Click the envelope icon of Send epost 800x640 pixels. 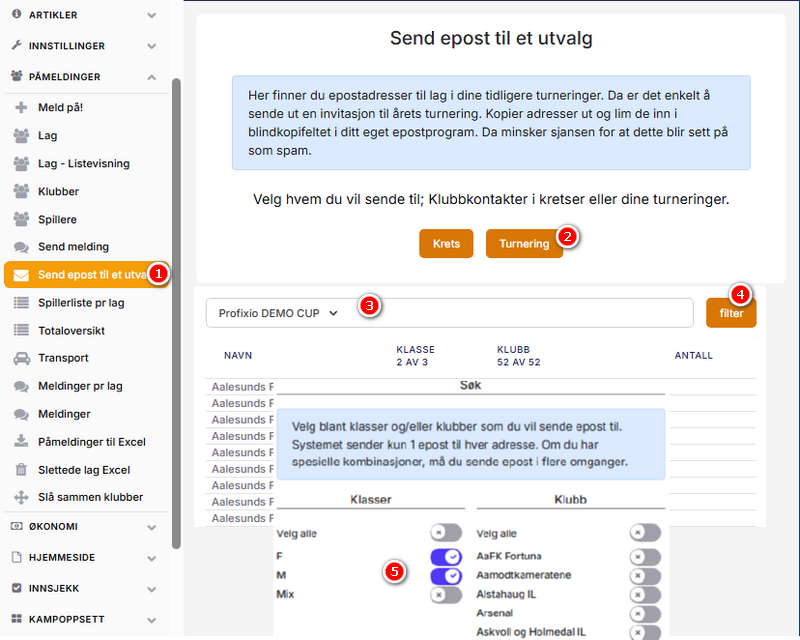21,275
